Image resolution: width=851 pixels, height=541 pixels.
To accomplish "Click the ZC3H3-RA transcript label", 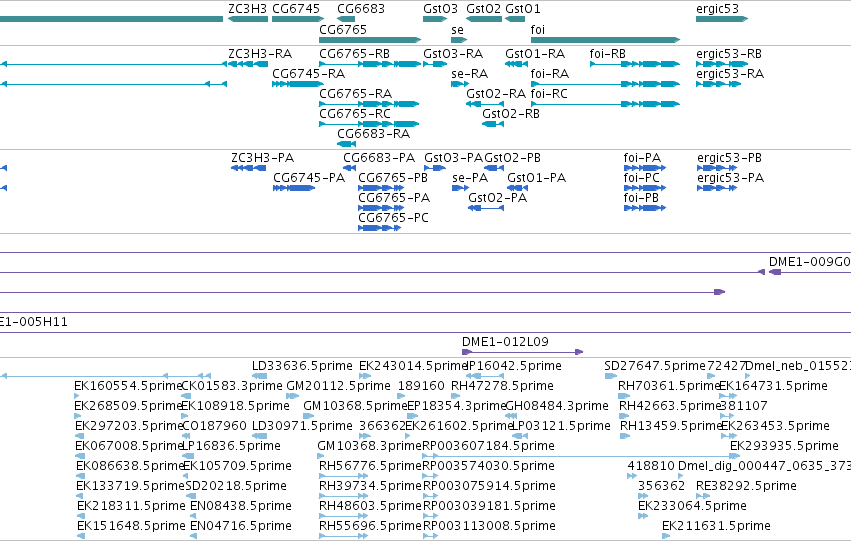I will point(260,54).
